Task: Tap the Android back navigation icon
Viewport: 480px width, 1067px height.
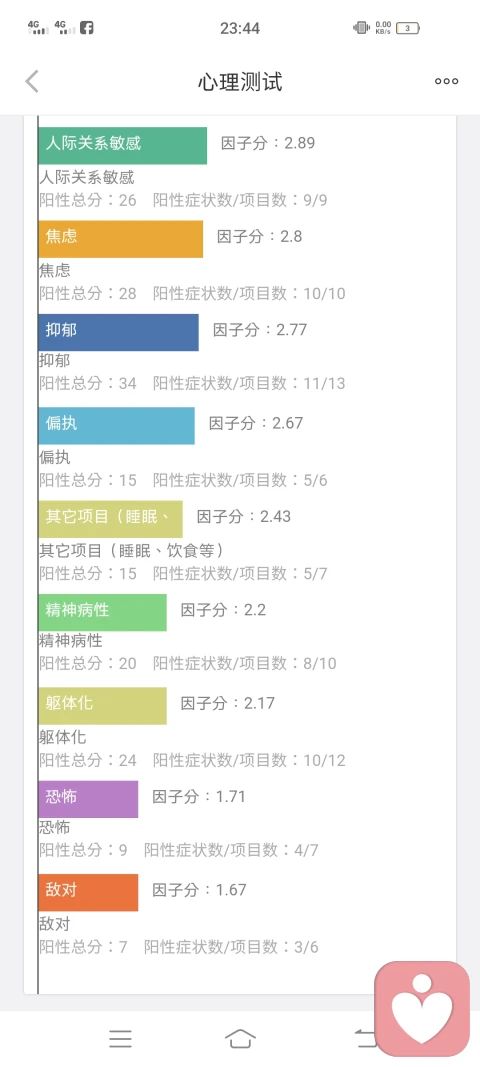Action: pos(364,1038)
